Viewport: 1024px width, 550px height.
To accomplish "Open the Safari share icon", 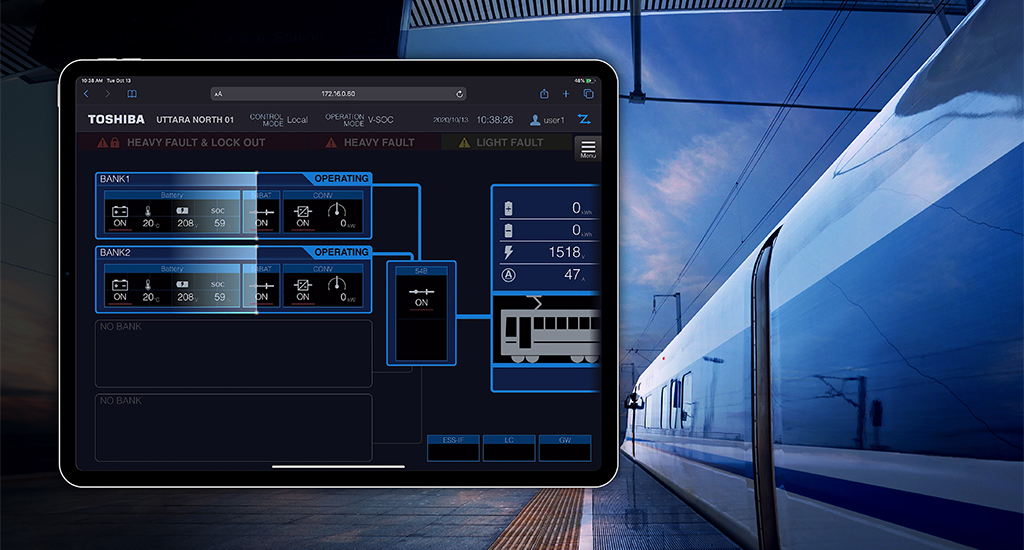I will 544,94.
